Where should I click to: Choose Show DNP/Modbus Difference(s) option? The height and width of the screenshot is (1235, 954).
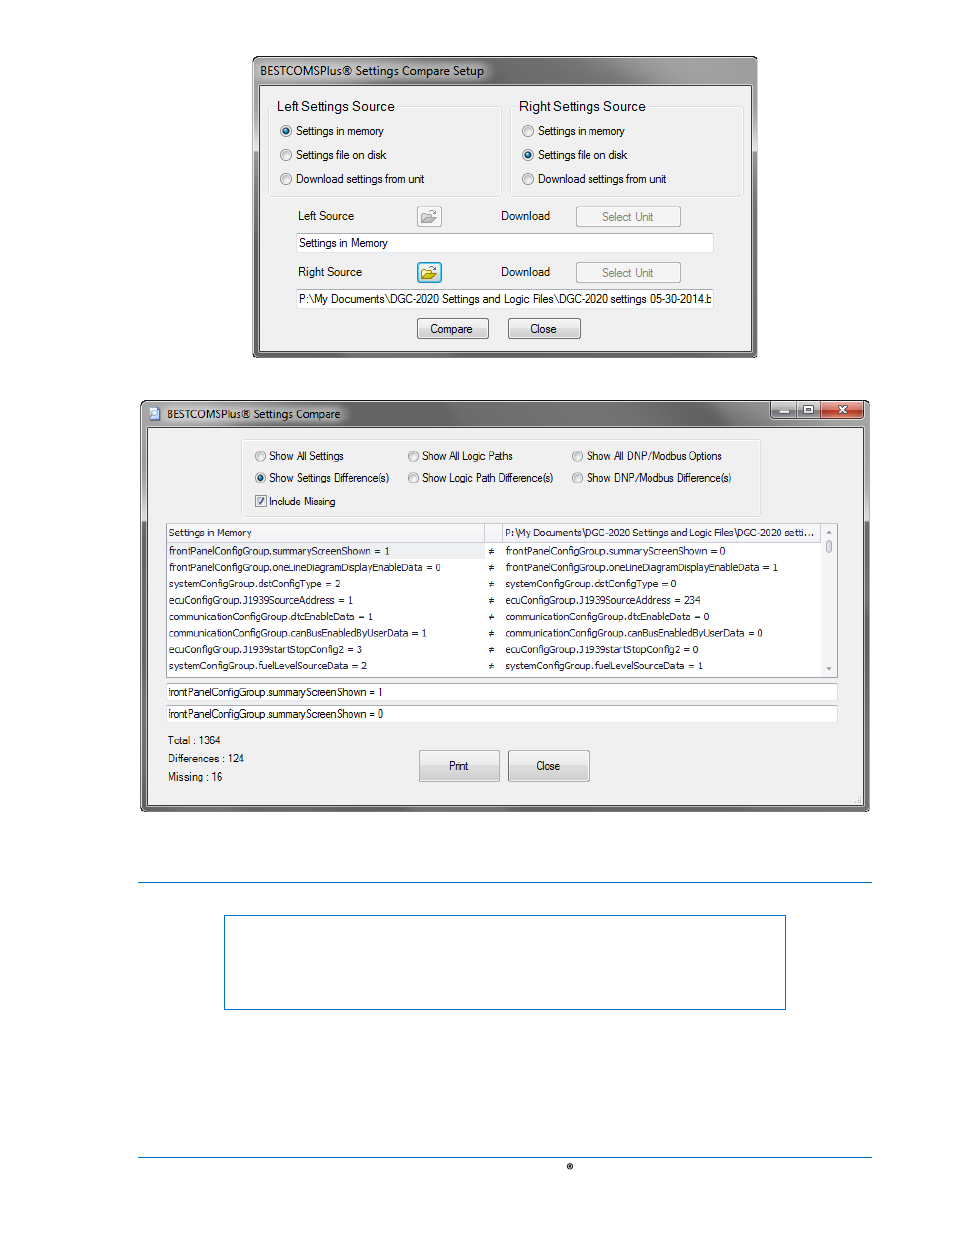click(577, 478)
